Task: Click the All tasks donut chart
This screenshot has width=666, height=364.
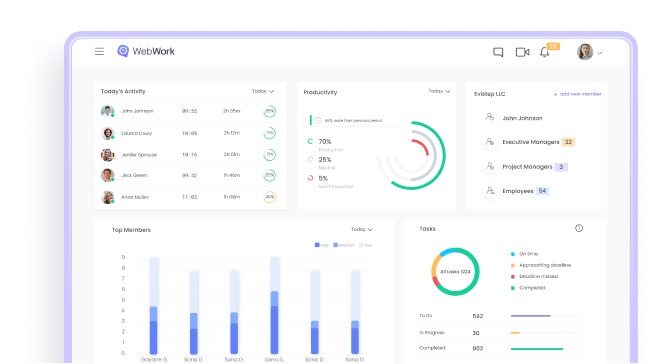Action: [455, 272]
